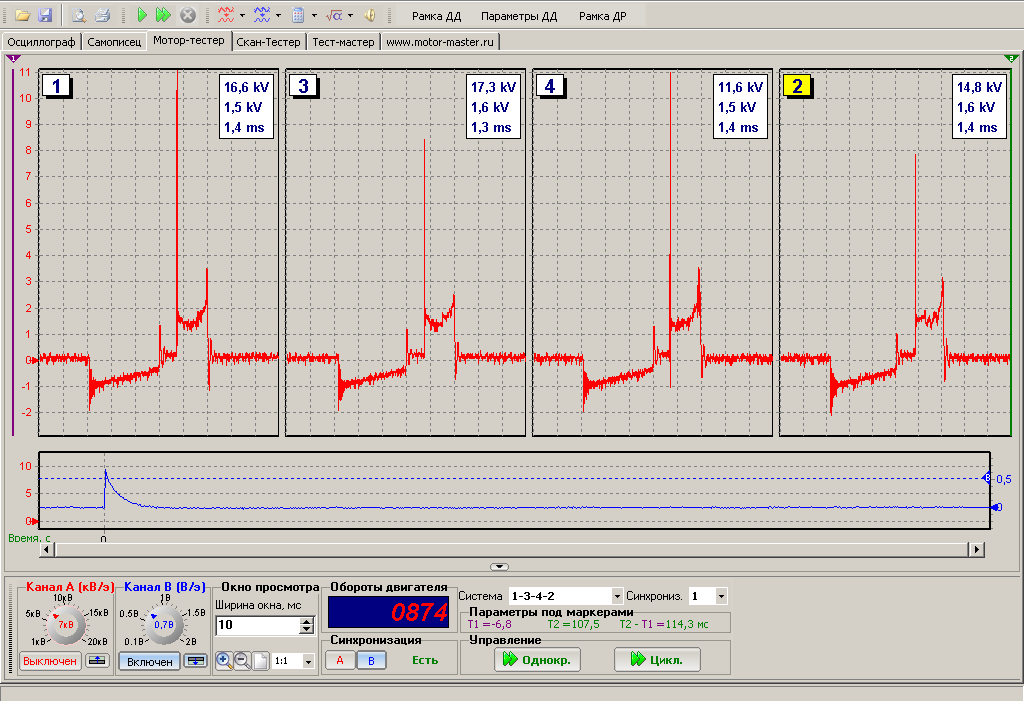
Task: Zoom in with the plus magnifier icon
Action: click(223, 661)
